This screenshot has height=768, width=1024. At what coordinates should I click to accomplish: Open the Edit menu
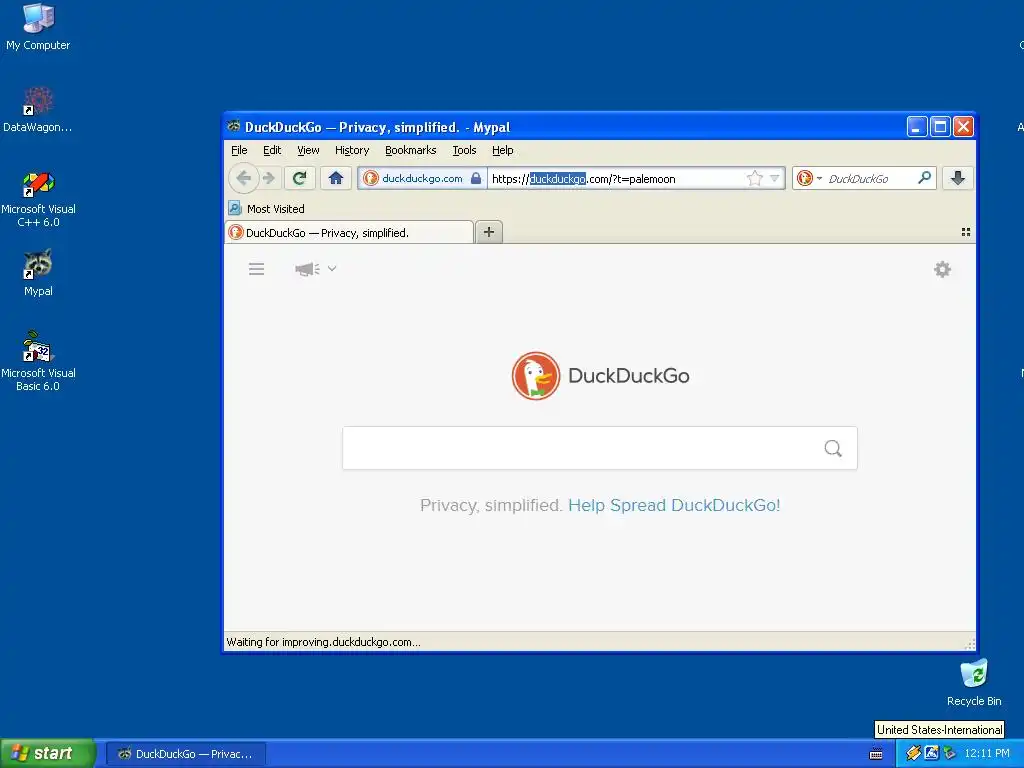272,150
